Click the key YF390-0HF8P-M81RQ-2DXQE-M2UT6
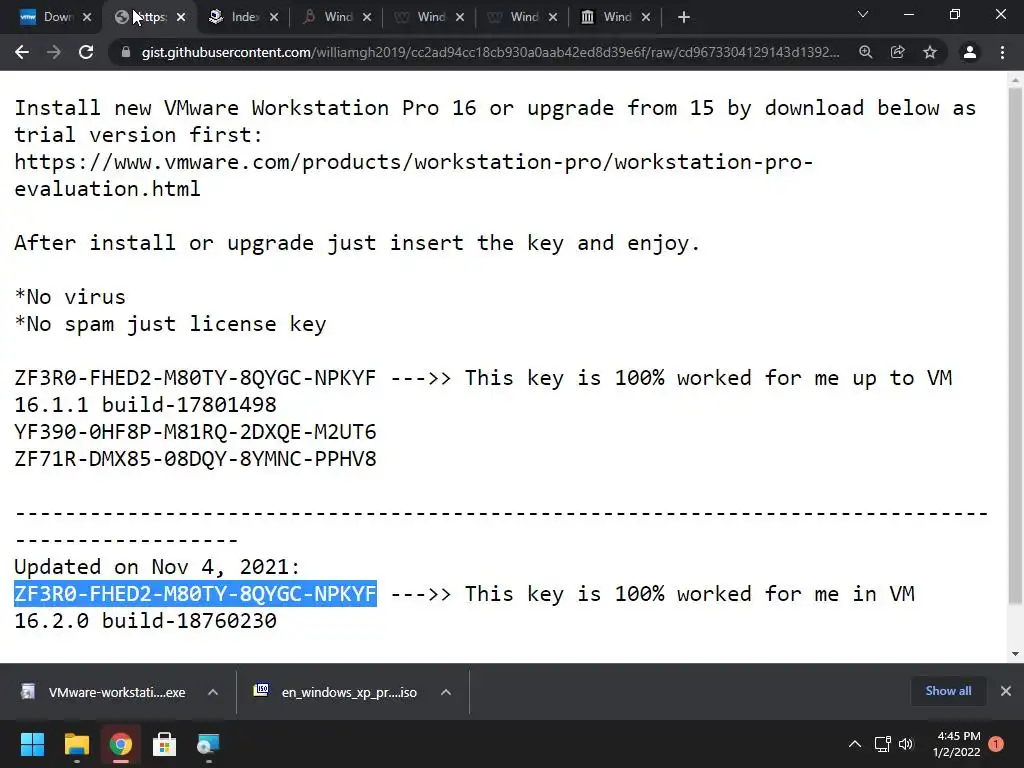 [195, 432]
